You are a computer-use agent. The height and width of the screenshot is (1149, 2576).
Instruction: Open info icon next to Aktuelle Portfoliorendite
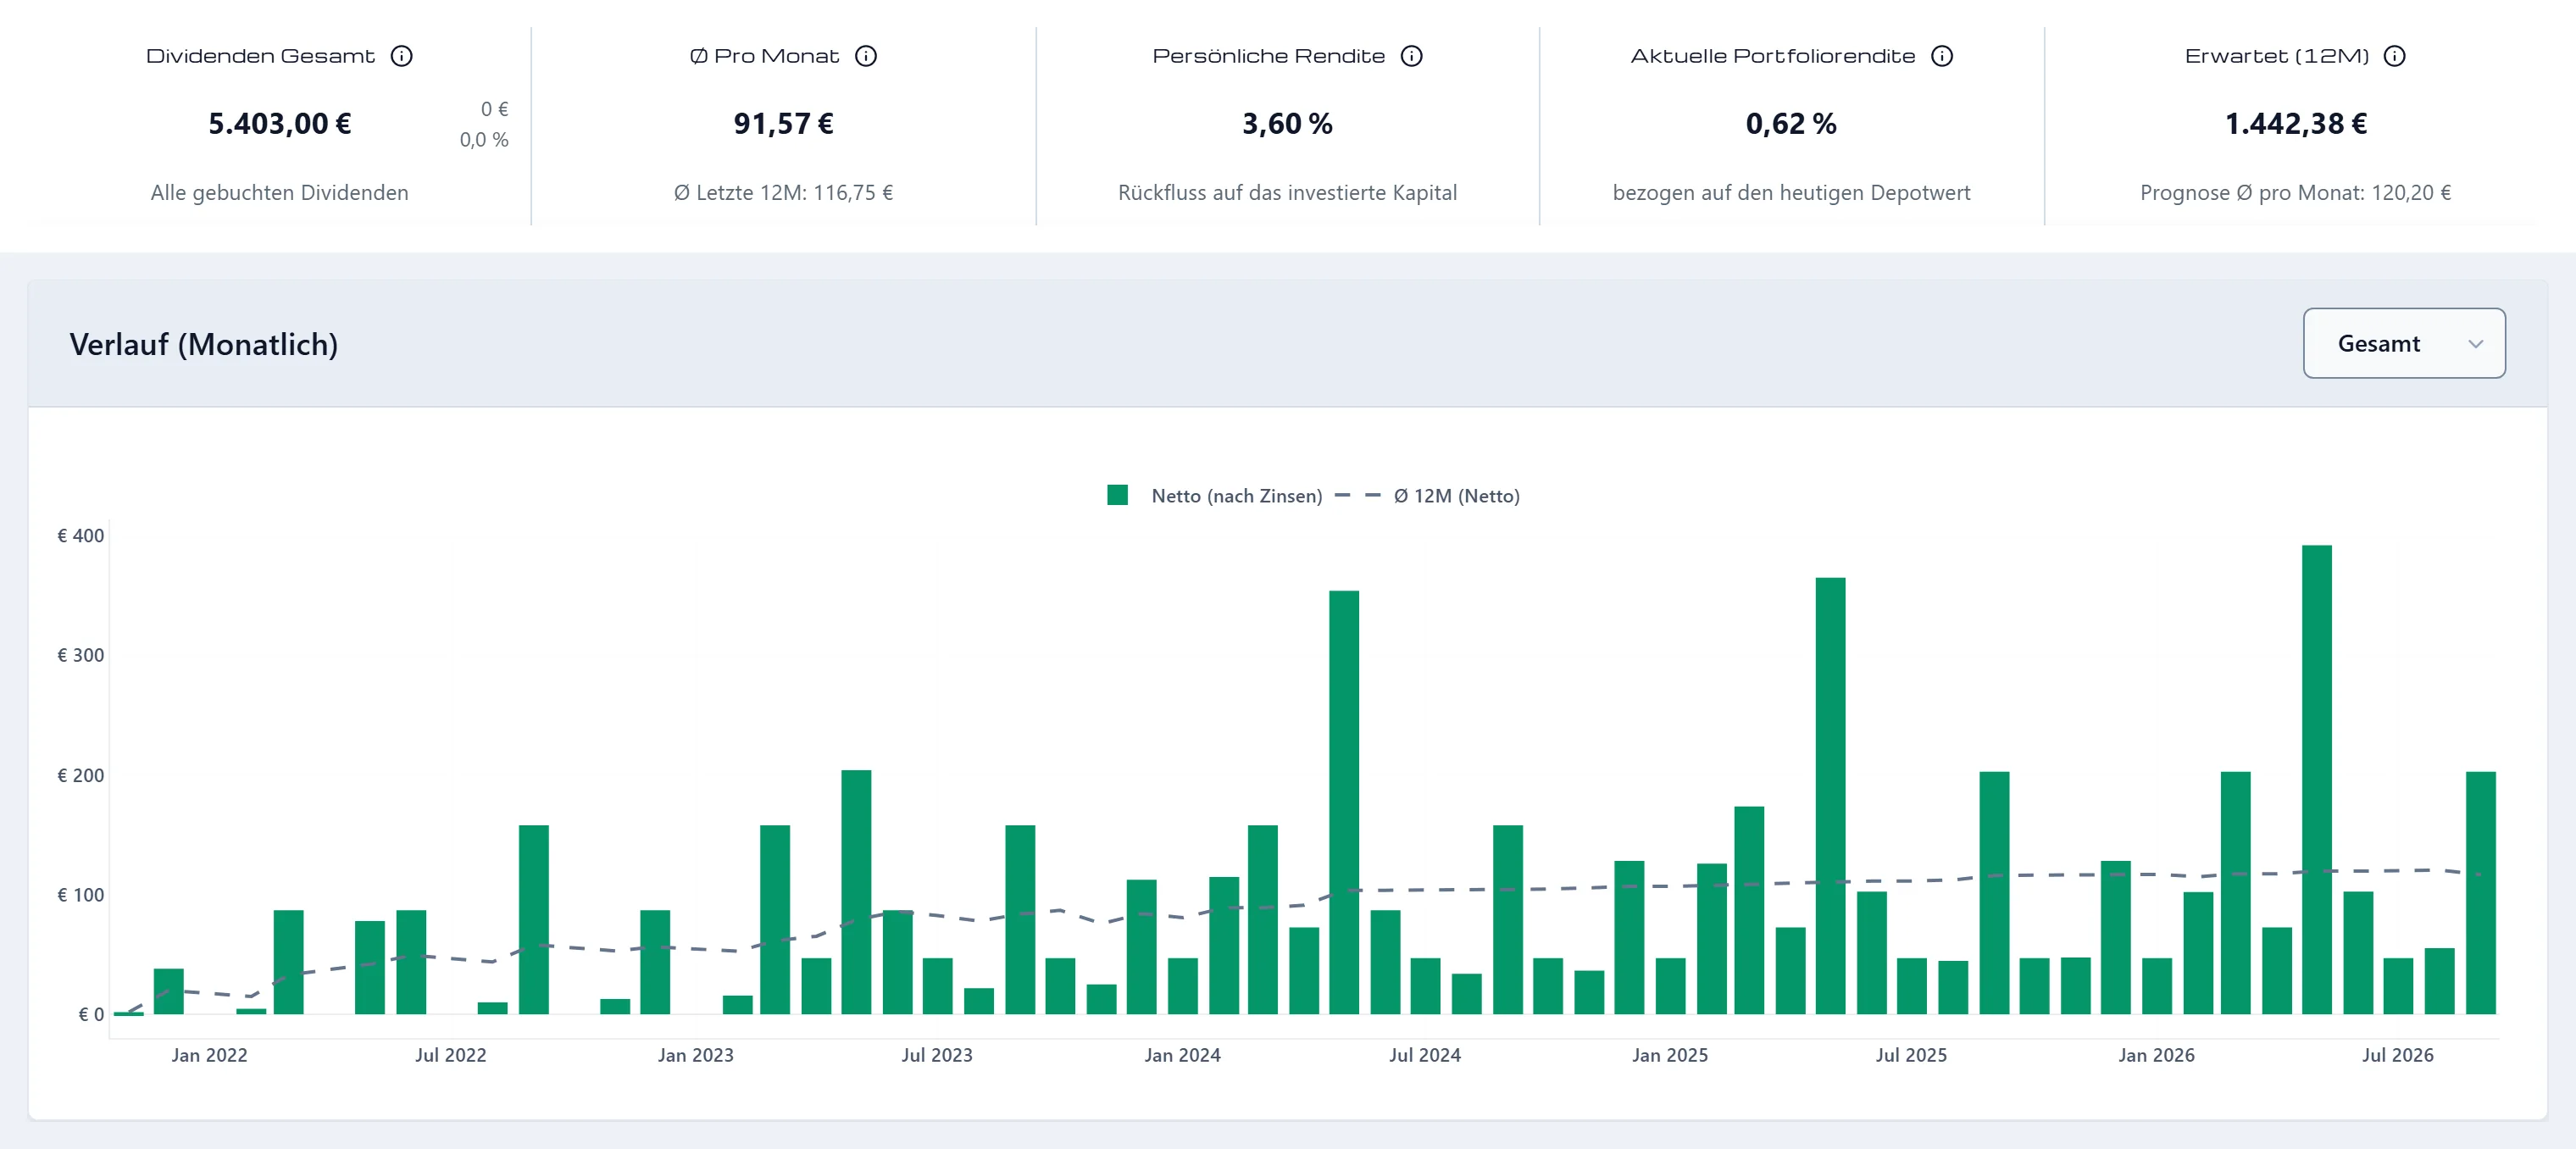pyautogui.click(x=1941, y=56)
